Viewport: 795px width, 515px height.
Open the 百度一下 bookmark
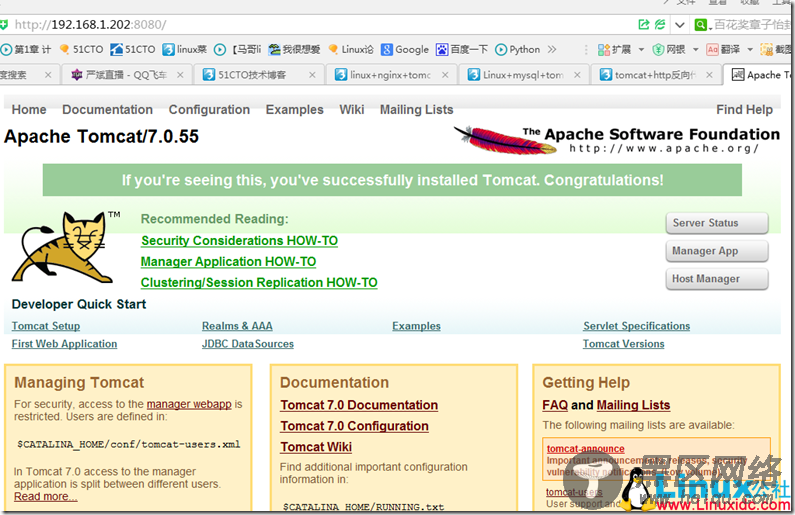tap(462, 49)
